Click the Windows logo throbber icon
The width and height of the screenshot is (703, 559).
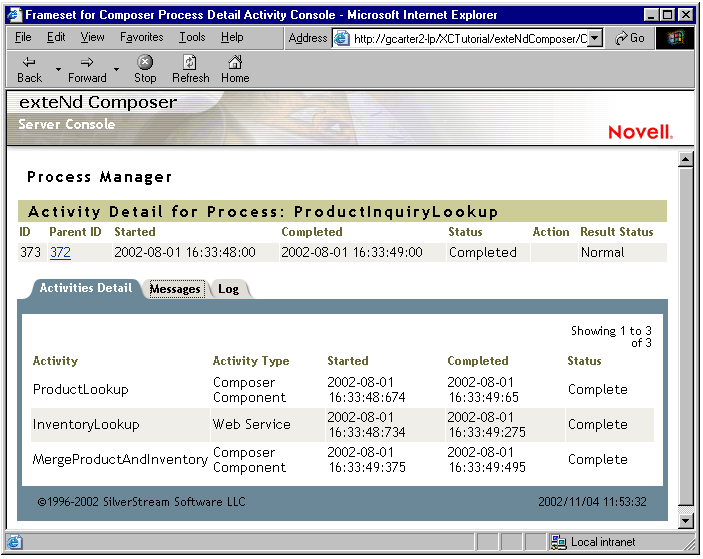coord(675,38)
